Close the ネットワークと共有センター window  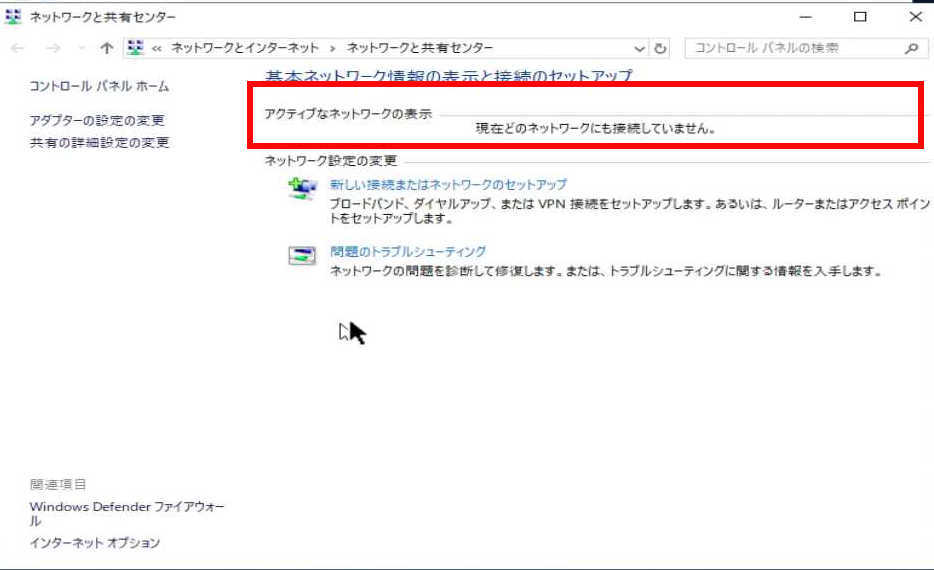click(x=916, y=17)
